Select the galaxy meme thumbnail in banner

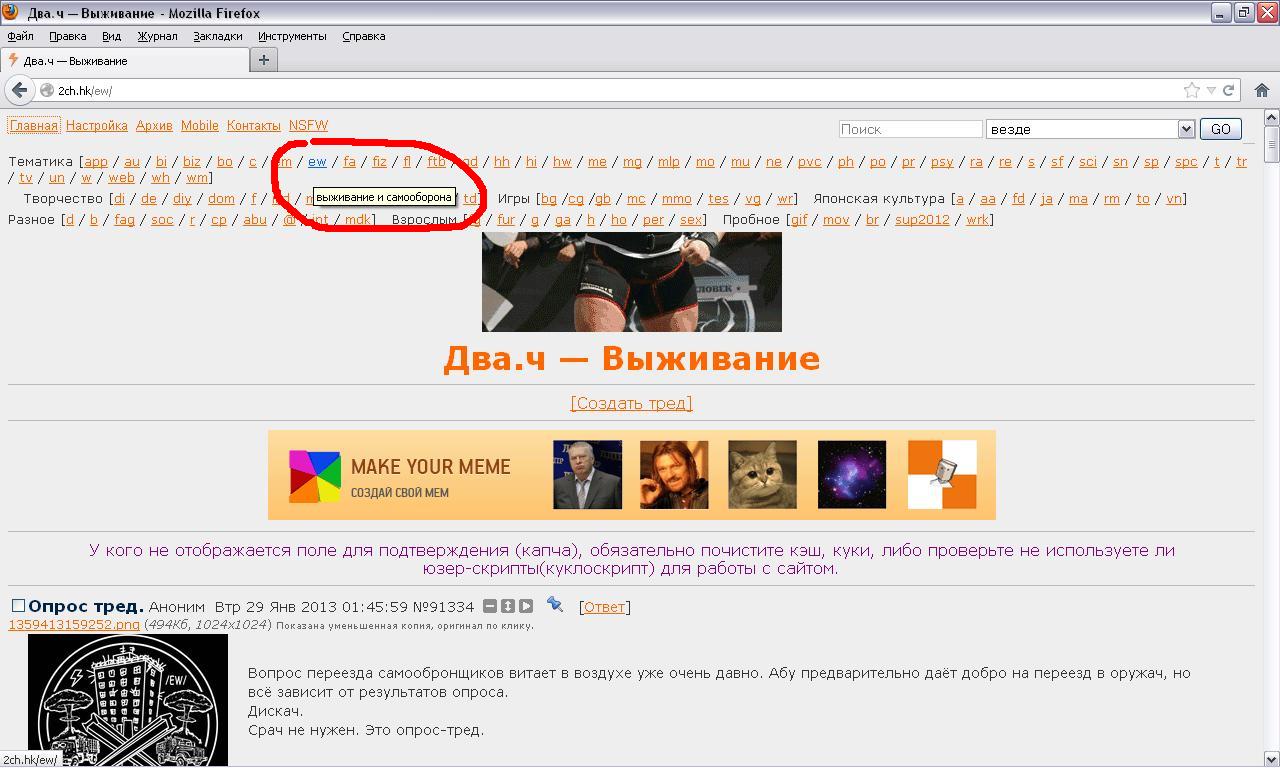coord(852,475)
